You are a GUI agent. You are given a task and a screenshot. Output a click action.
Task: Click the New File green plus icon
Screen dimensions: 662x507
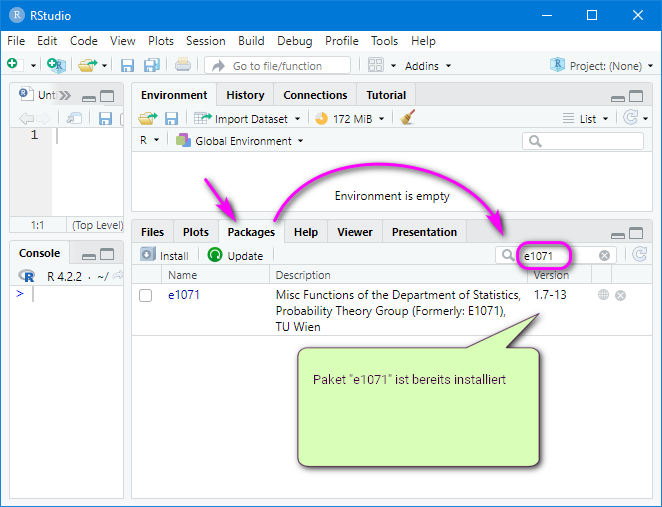(x=12, y=65)
